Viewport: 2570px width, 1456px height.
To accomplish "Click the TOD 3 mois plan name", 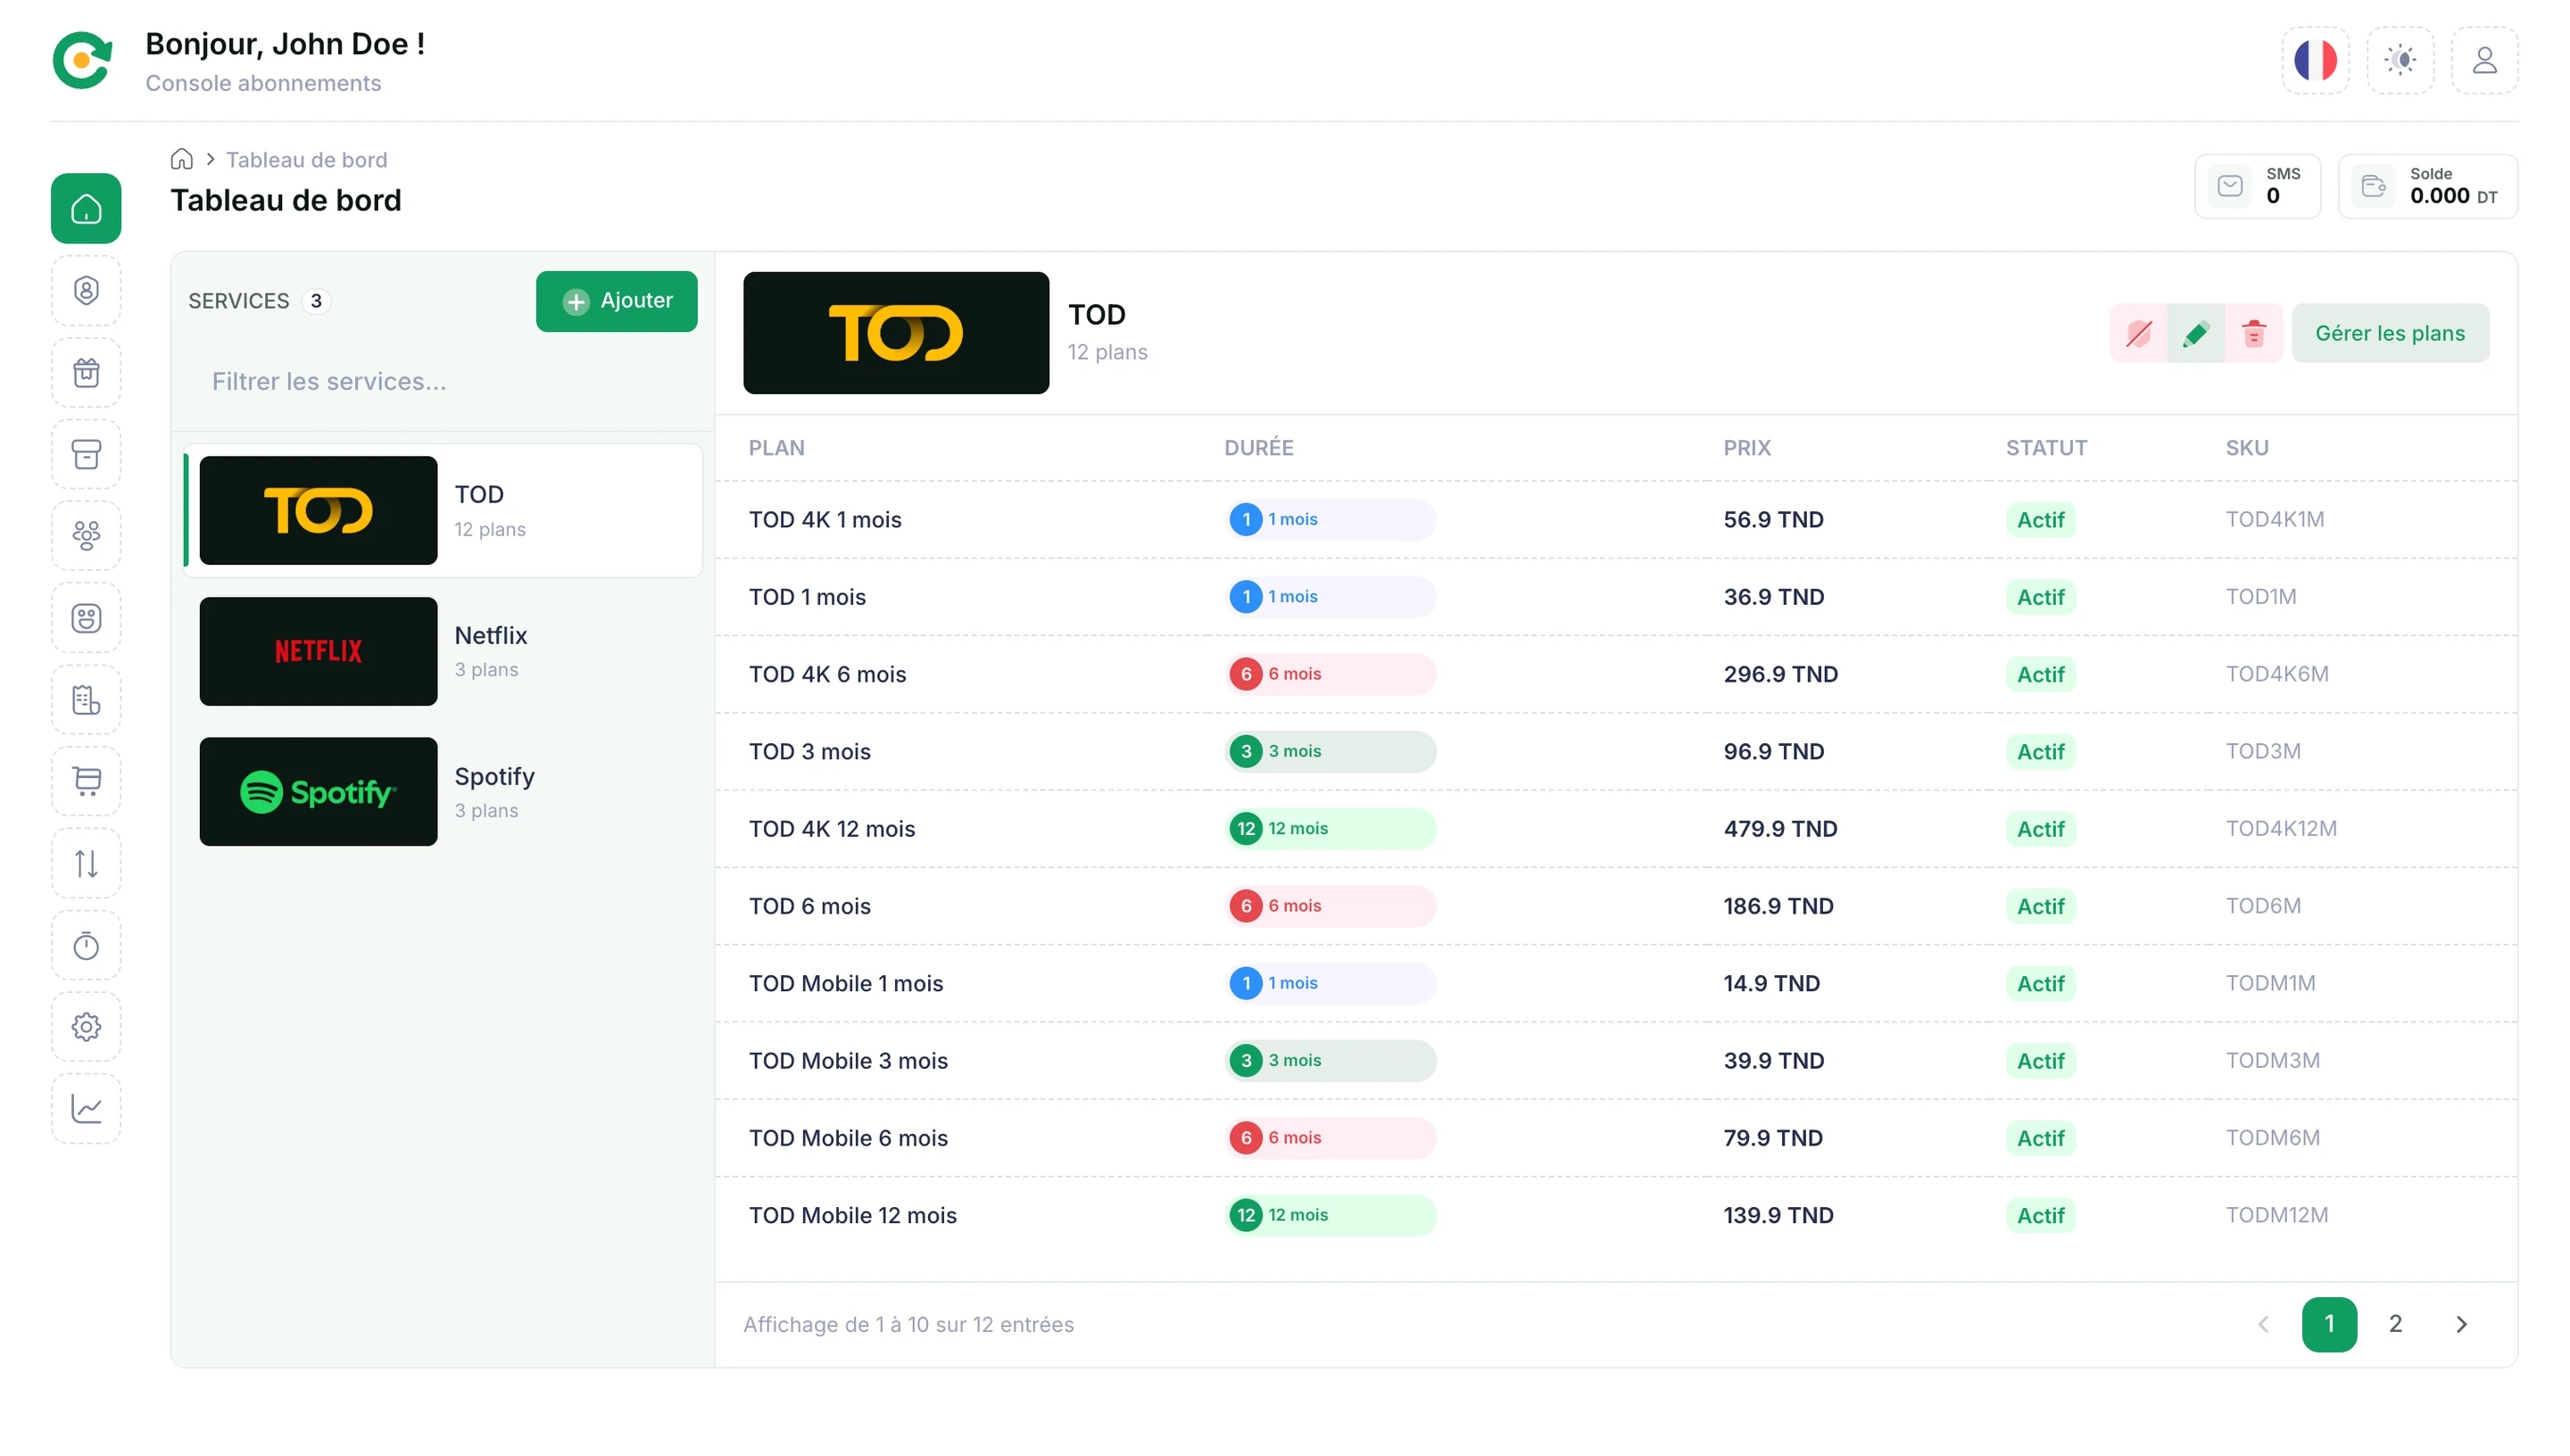I will coord(809,752).
